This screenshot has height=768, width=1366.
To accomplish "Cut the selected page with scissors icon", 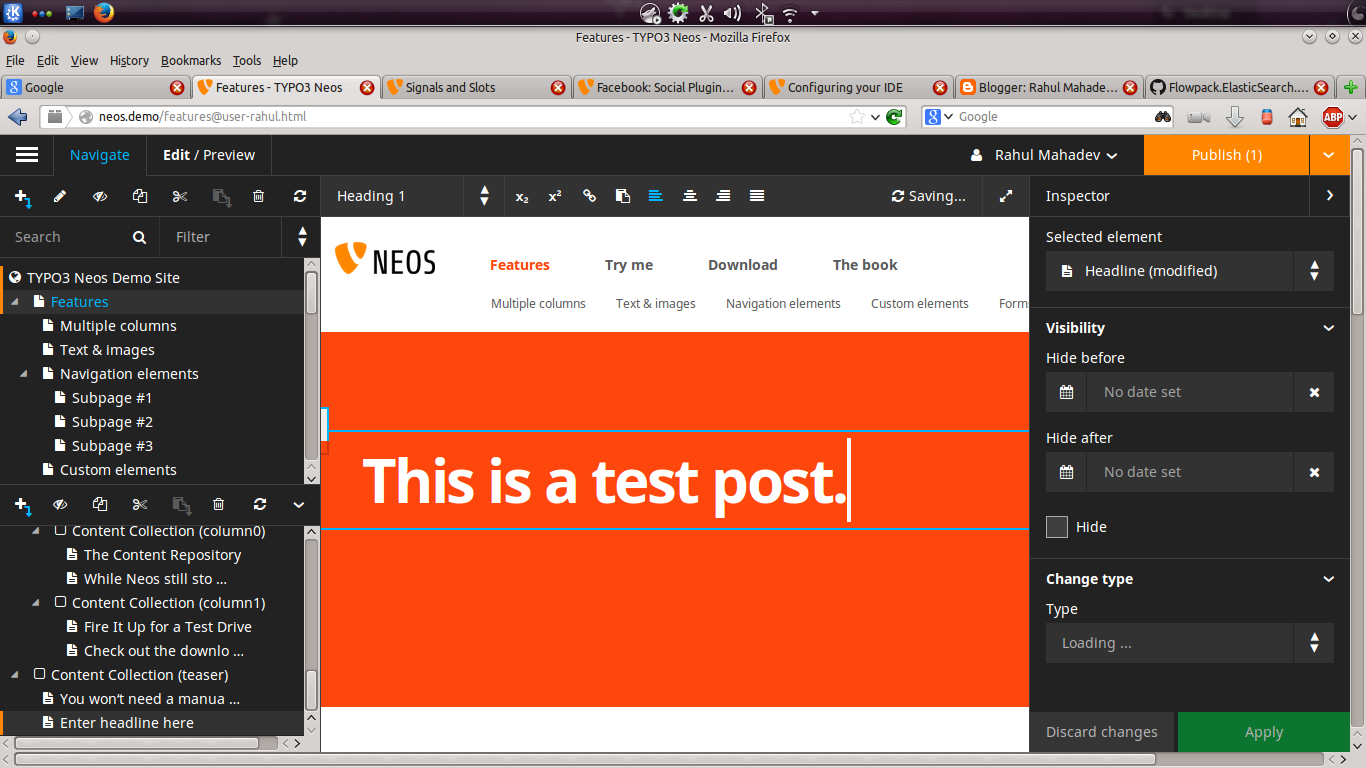I will pyautogui.click(x=180, y=197).
